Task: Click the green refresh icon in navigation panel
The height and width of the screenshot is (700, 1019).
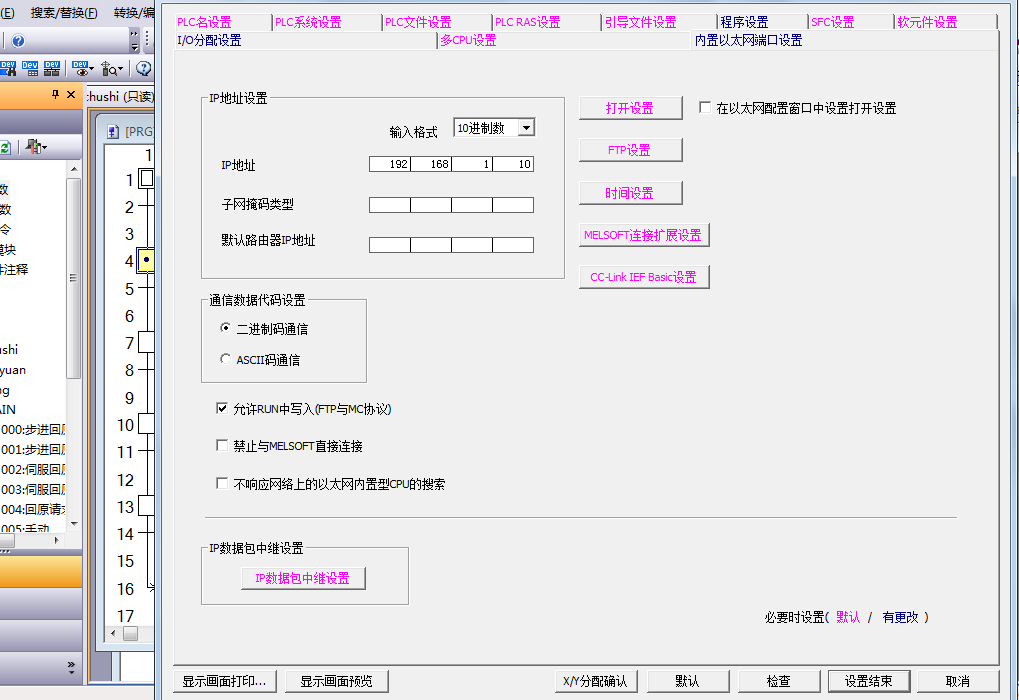Action: [5, 147]
